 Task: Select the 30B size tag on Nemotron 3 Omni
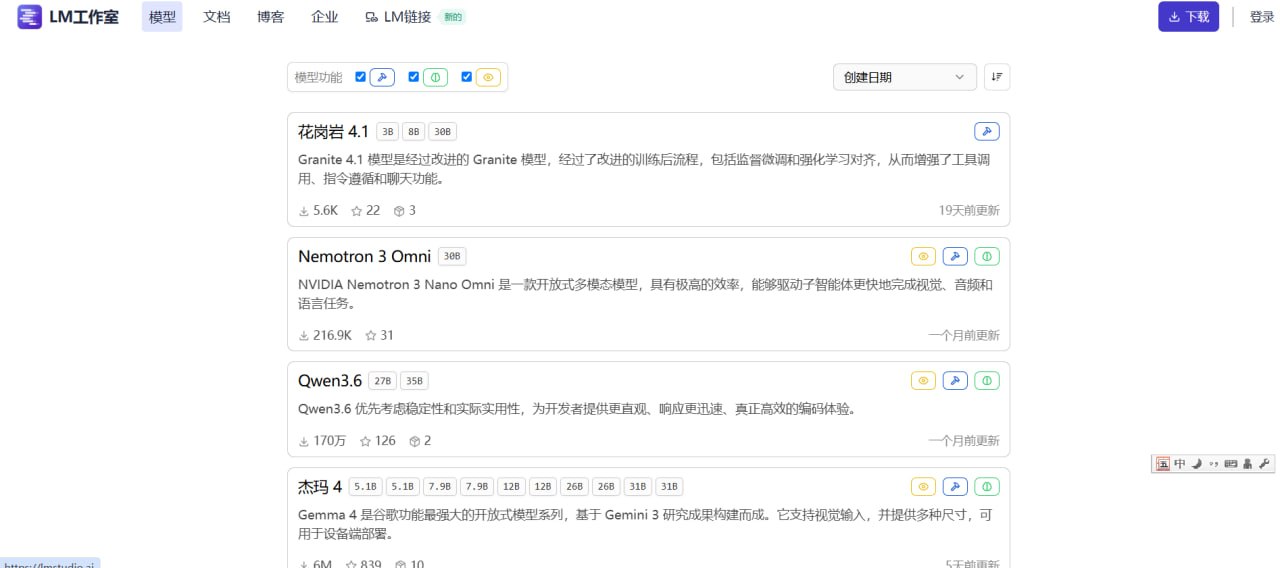point(452,256)
